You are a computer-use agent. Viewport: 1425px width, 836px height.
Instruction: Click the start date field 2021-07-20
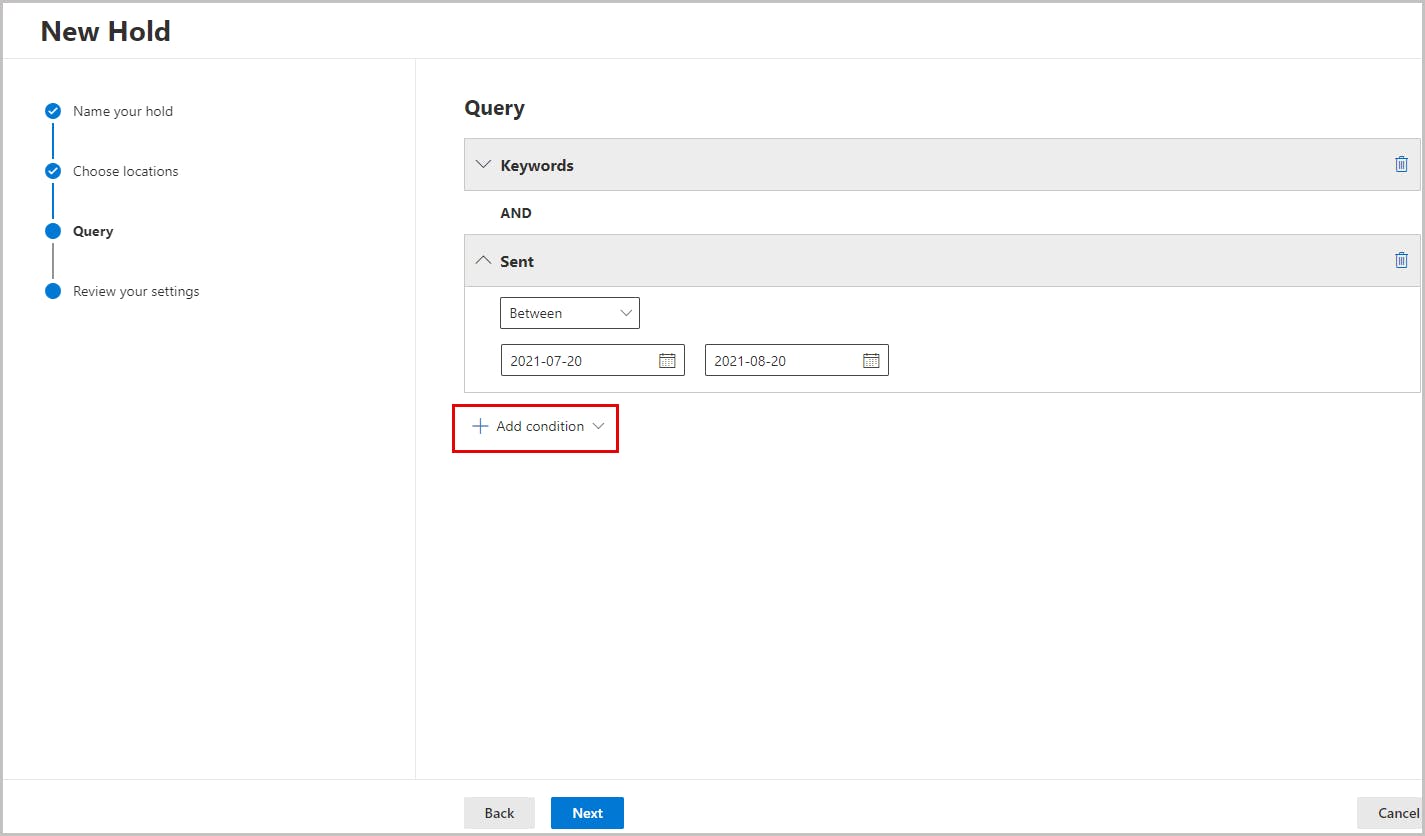[x=575, y=361]
